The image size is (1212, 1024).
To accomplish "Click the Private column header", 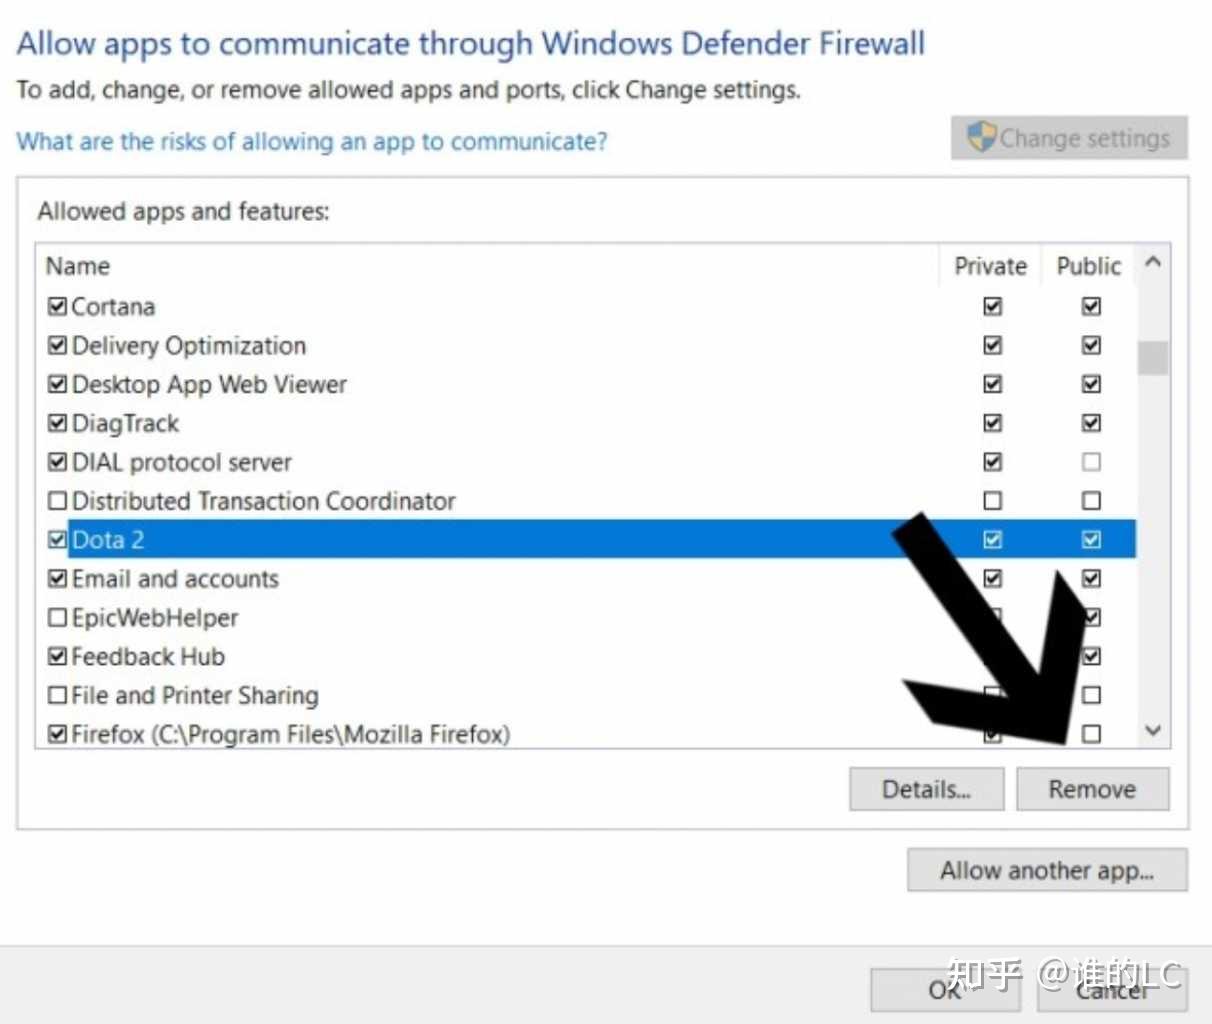I will (x=991, y=266).
